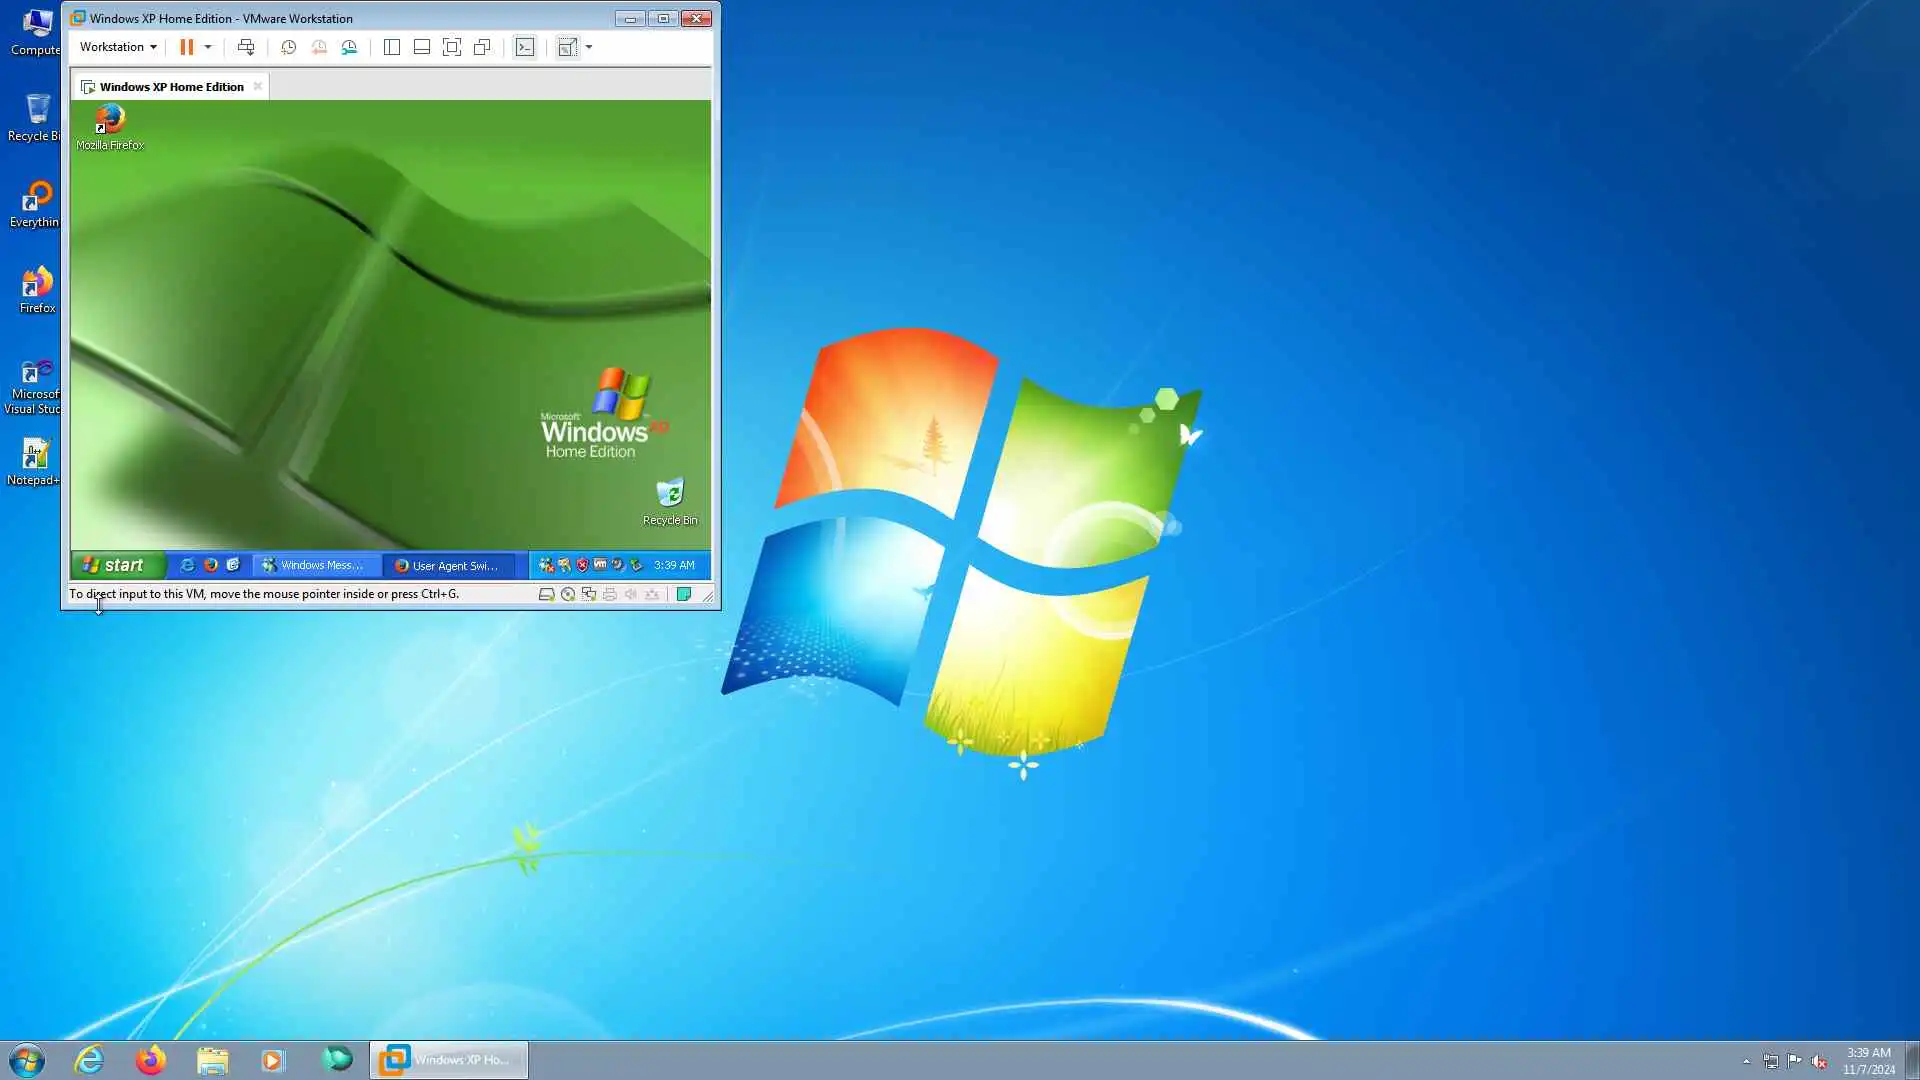This screenshot has height=1080, width=1920.
Task: Open the snapshot manager icon
Action: (349, 47)
